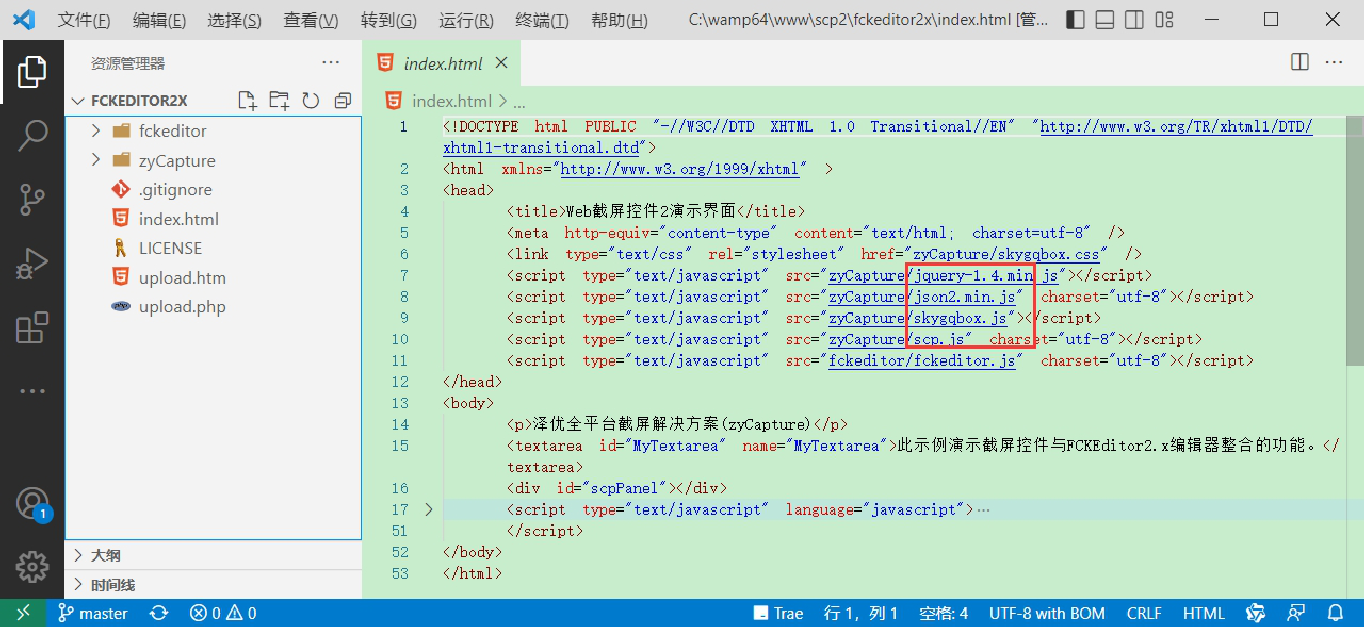1364x627 pixels.
Task: Open Run and Debug view
Action: (x=32, y=264)
